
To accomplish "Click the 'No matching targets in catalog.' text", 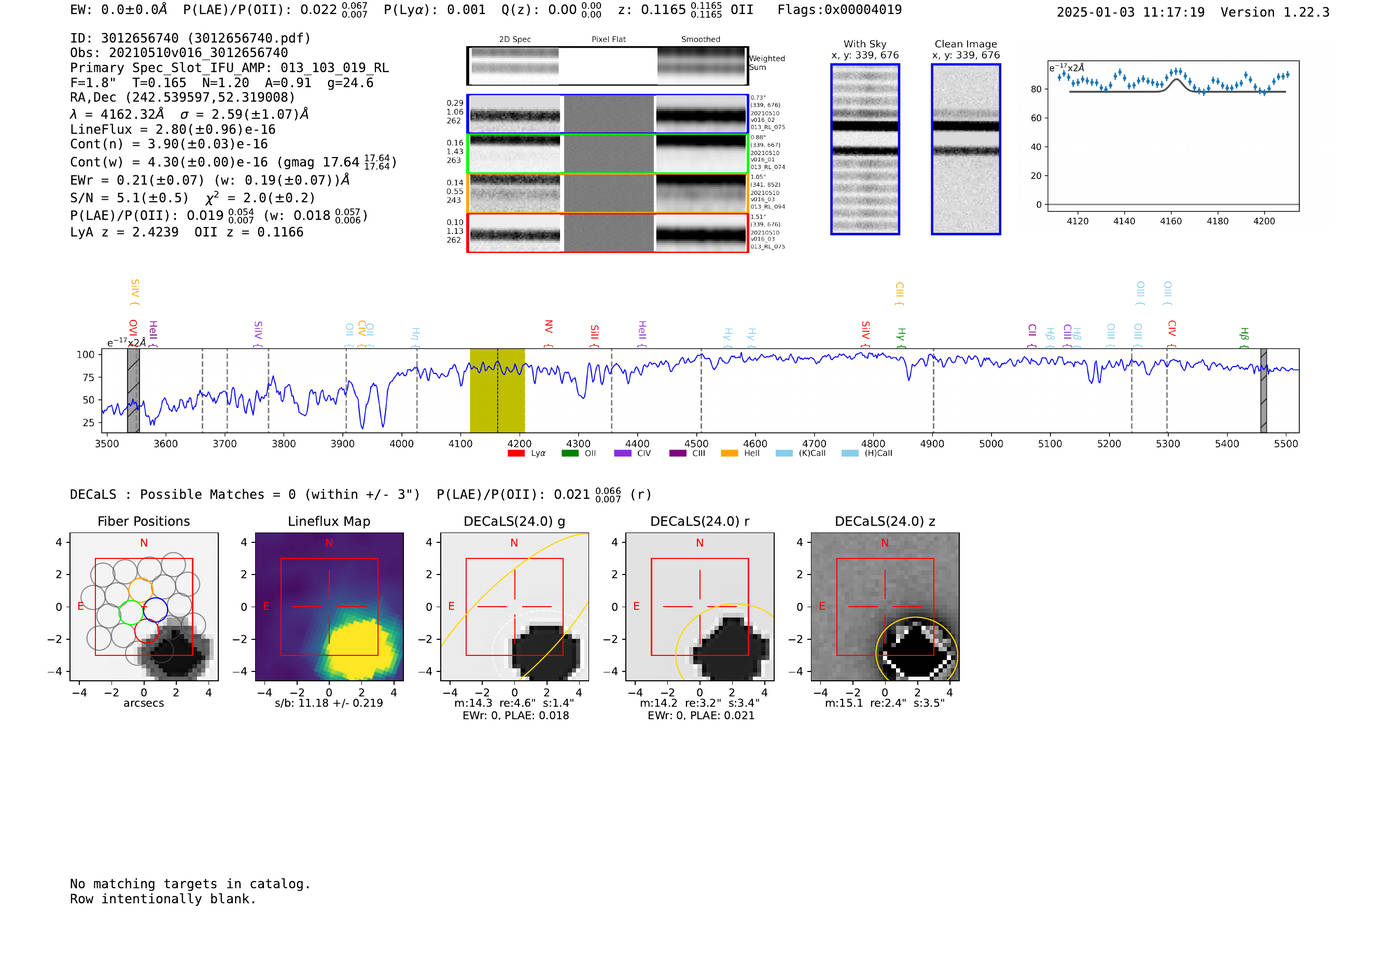I will pyautogui.click(x=190, y=884).
